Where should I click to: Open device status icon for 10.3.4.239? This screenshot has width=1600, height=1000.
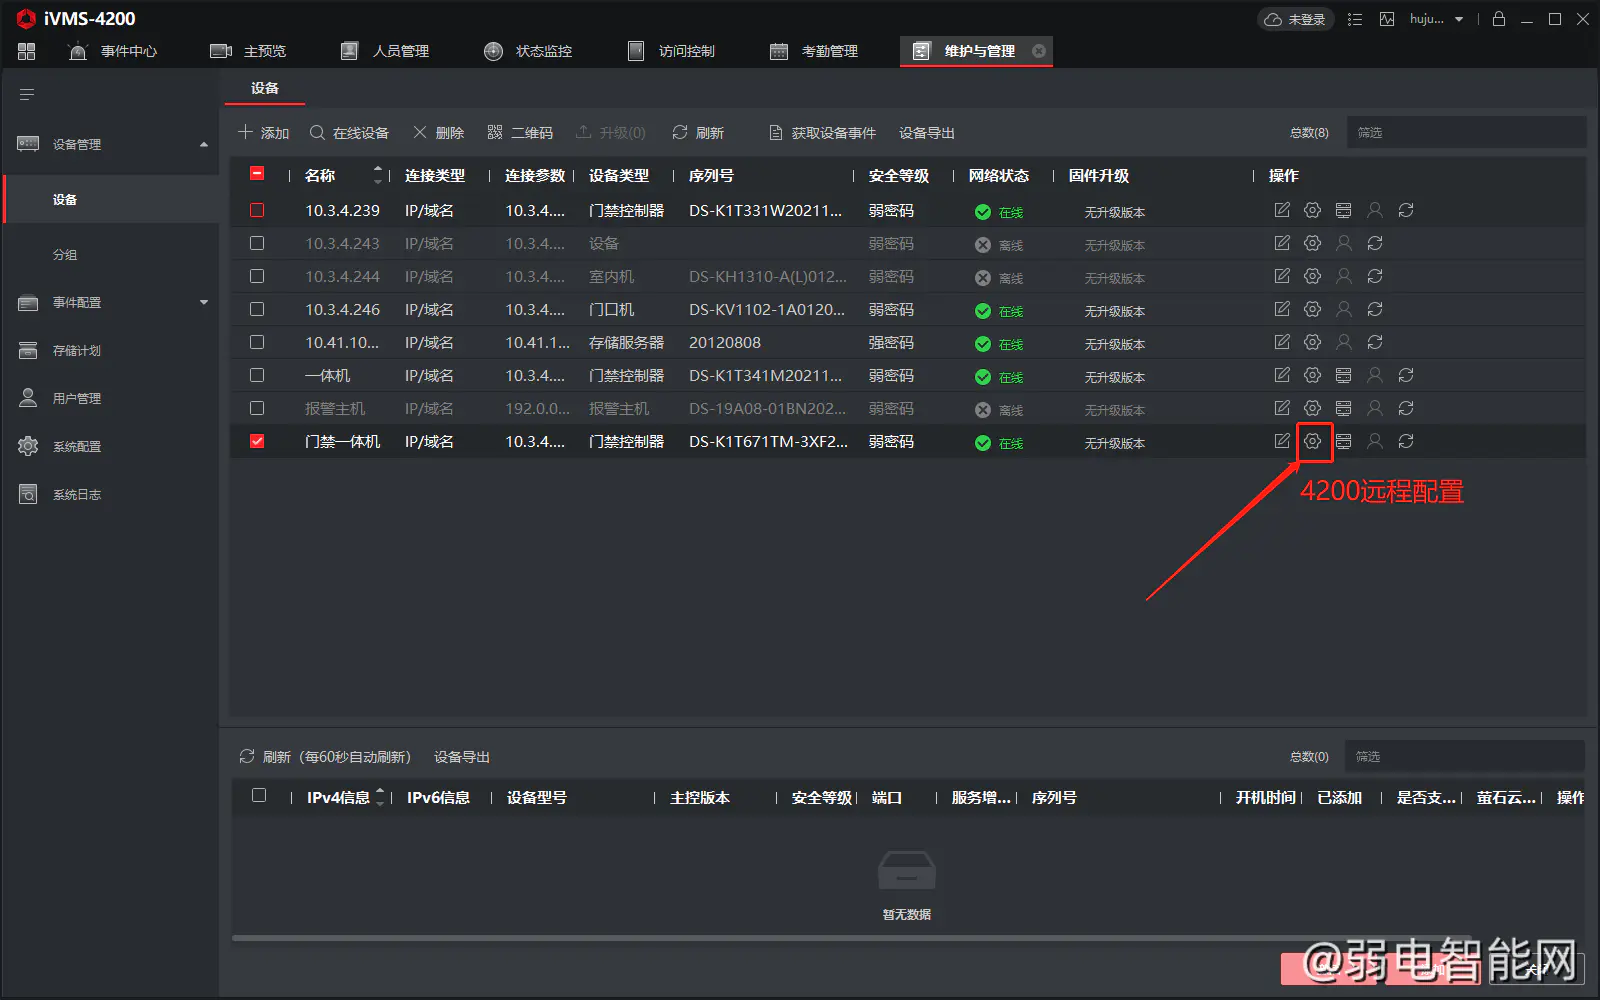pyautogui.click(x=1344, y=210)
